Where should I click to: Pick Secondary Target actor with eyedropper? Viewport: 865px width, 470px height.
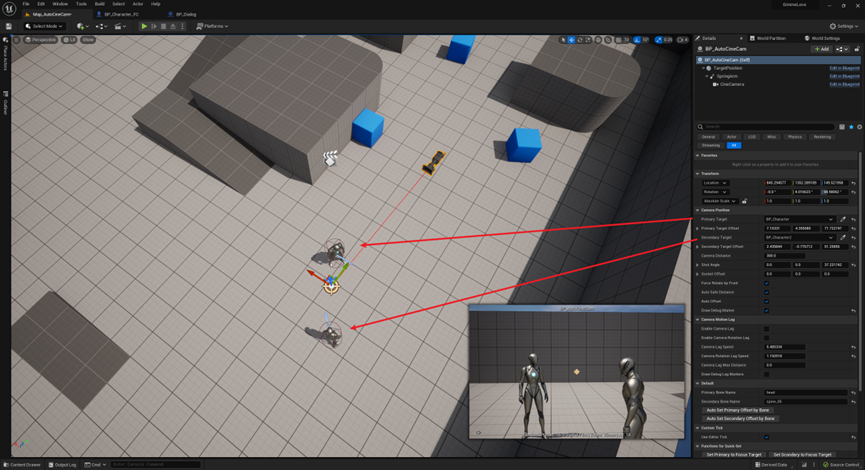click(x=843, y=237)
